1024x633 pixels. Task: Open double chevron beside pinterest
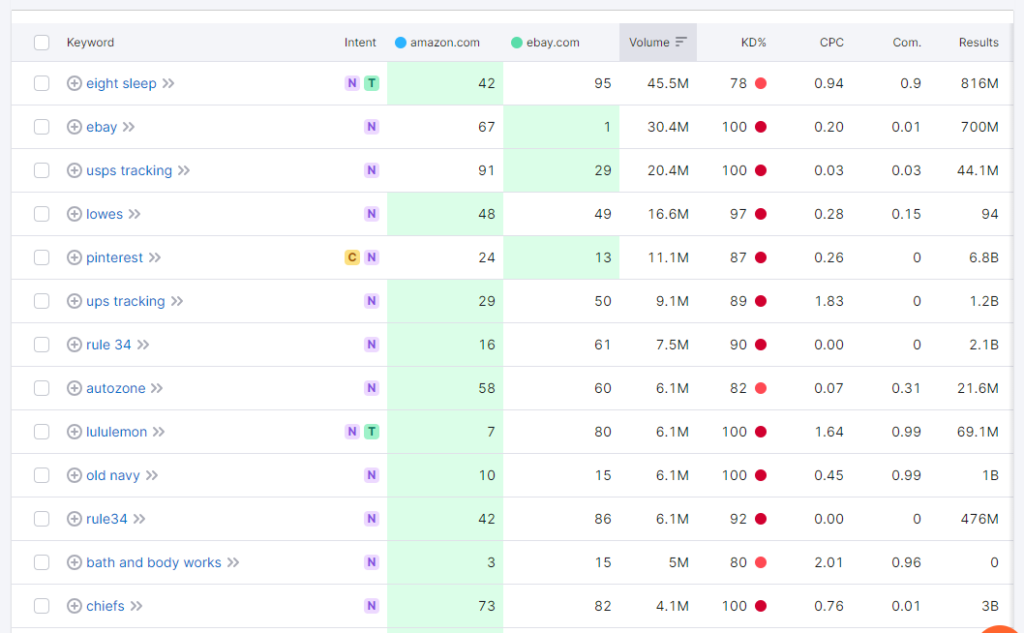[x=155, y=257]
